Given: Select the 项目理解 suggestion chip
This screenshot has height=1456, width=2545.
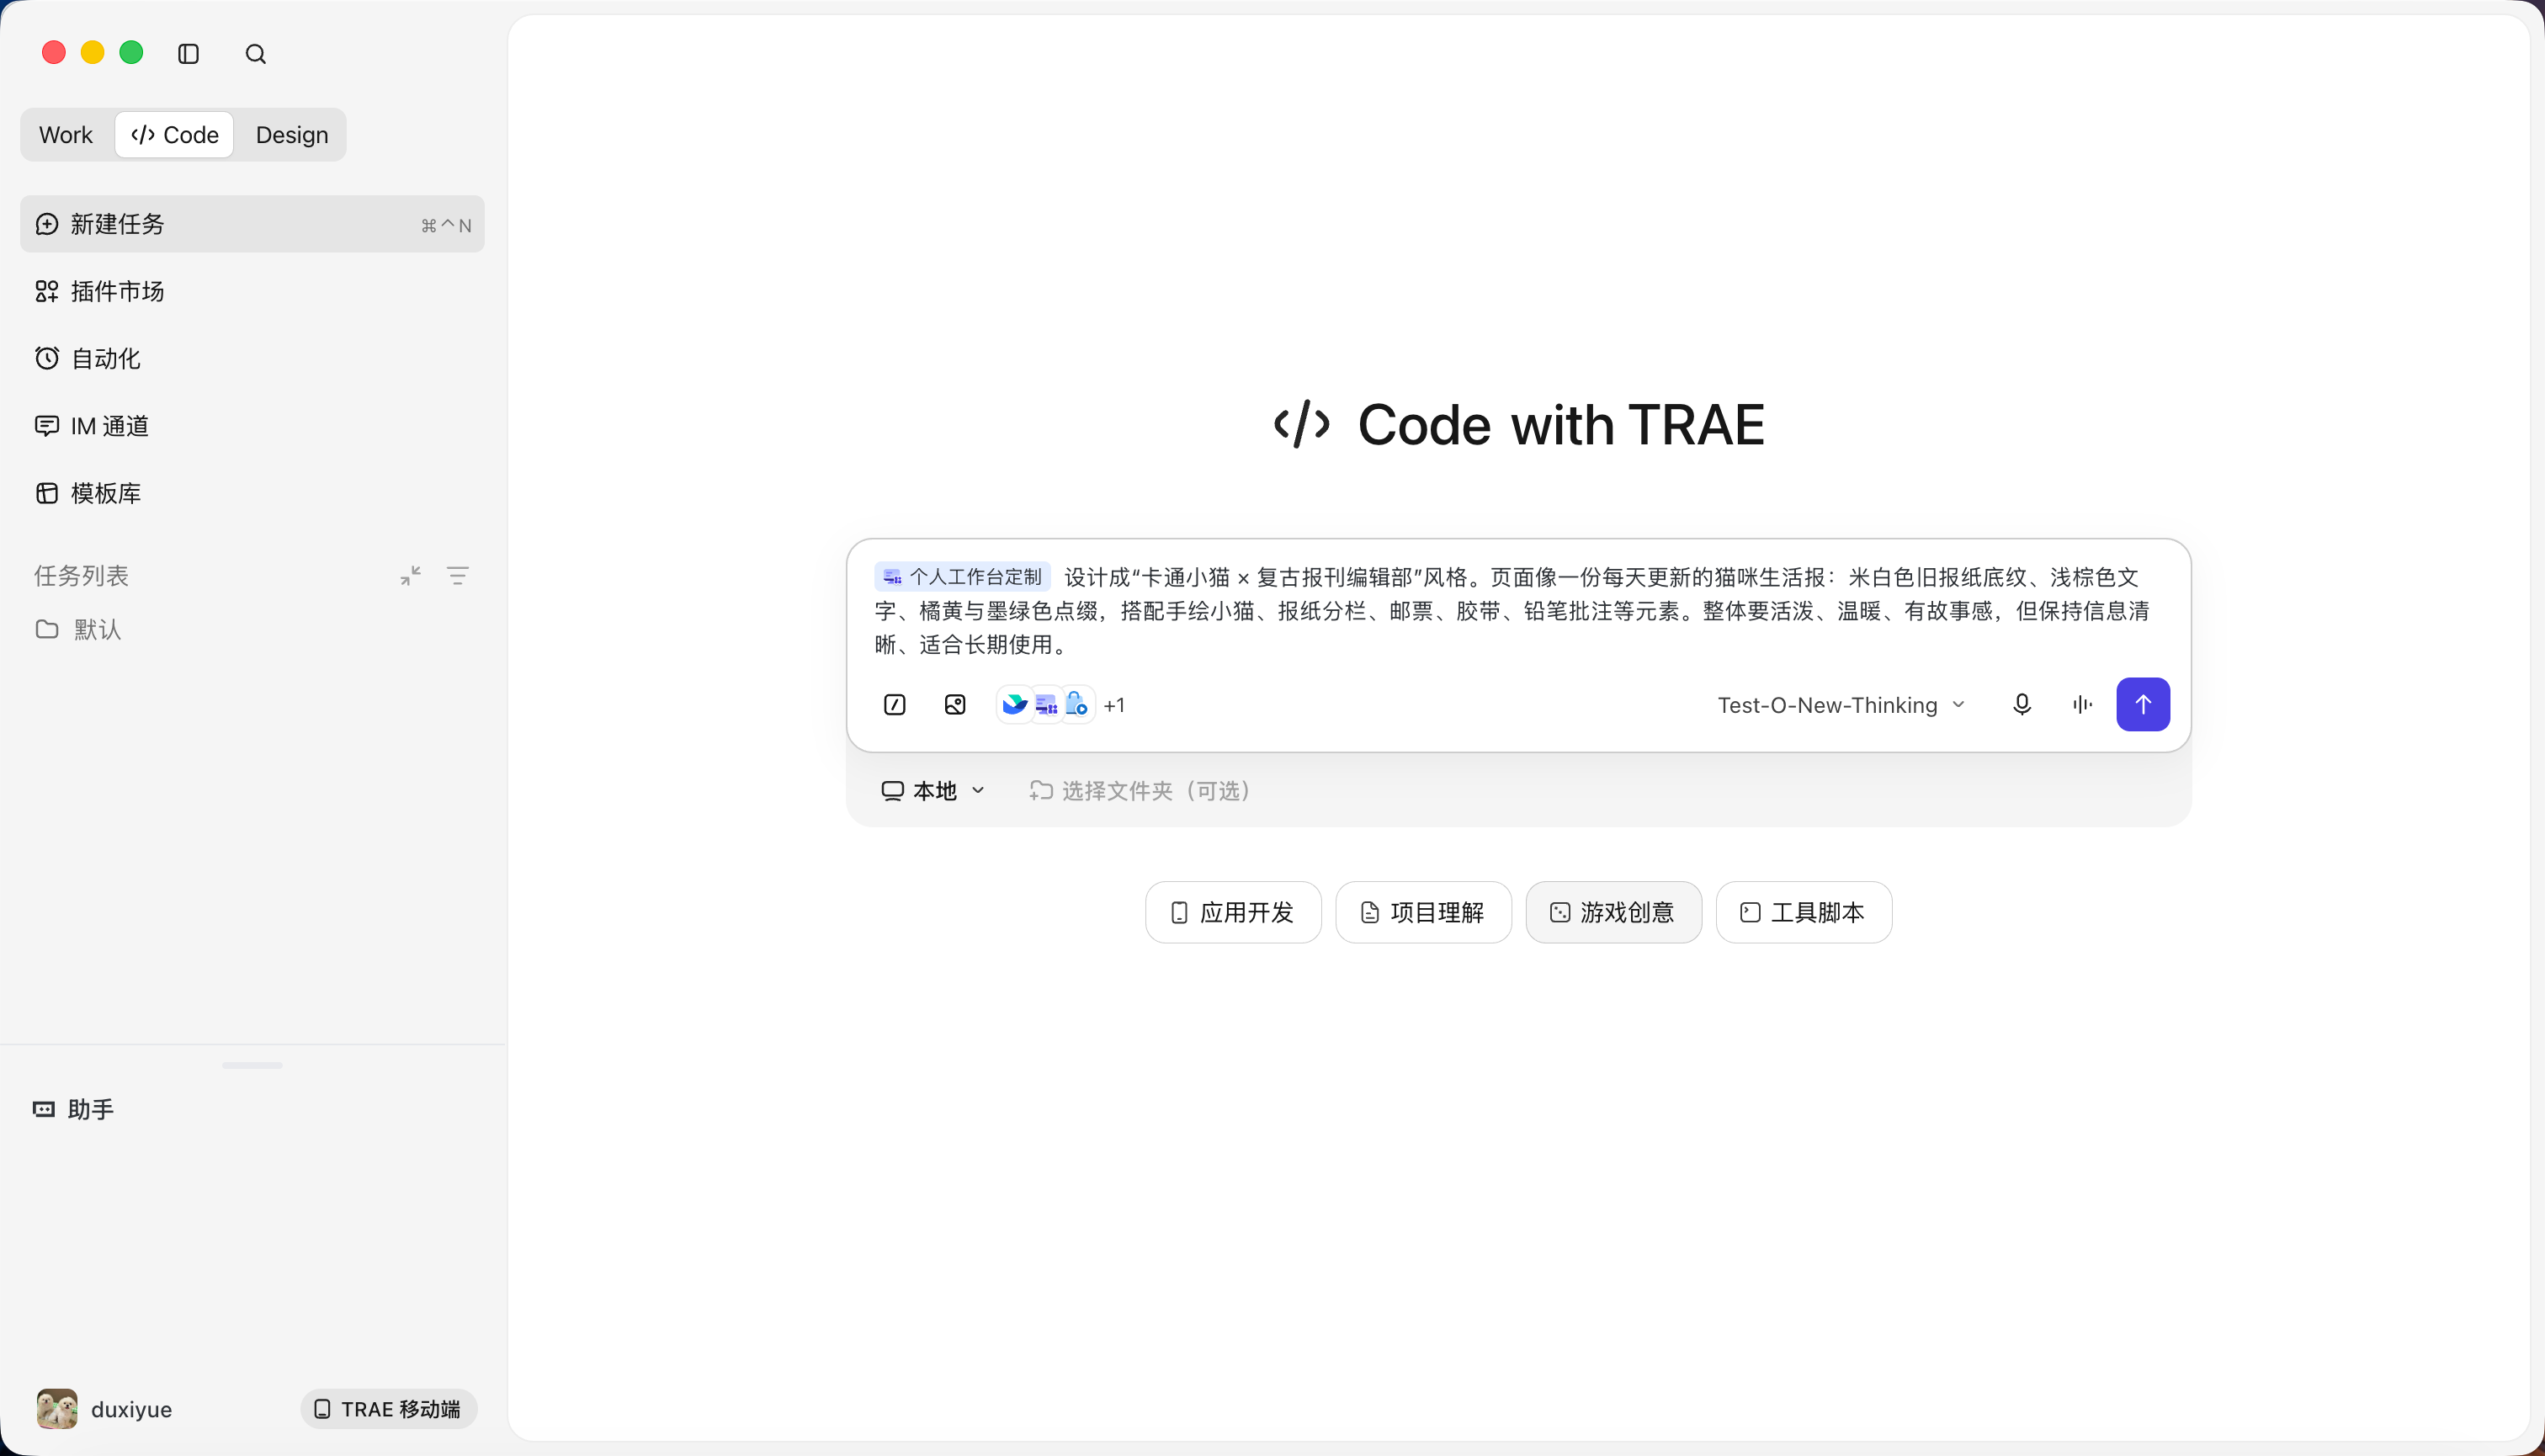Looking at the screenshot, I should tap(1423, 912).
